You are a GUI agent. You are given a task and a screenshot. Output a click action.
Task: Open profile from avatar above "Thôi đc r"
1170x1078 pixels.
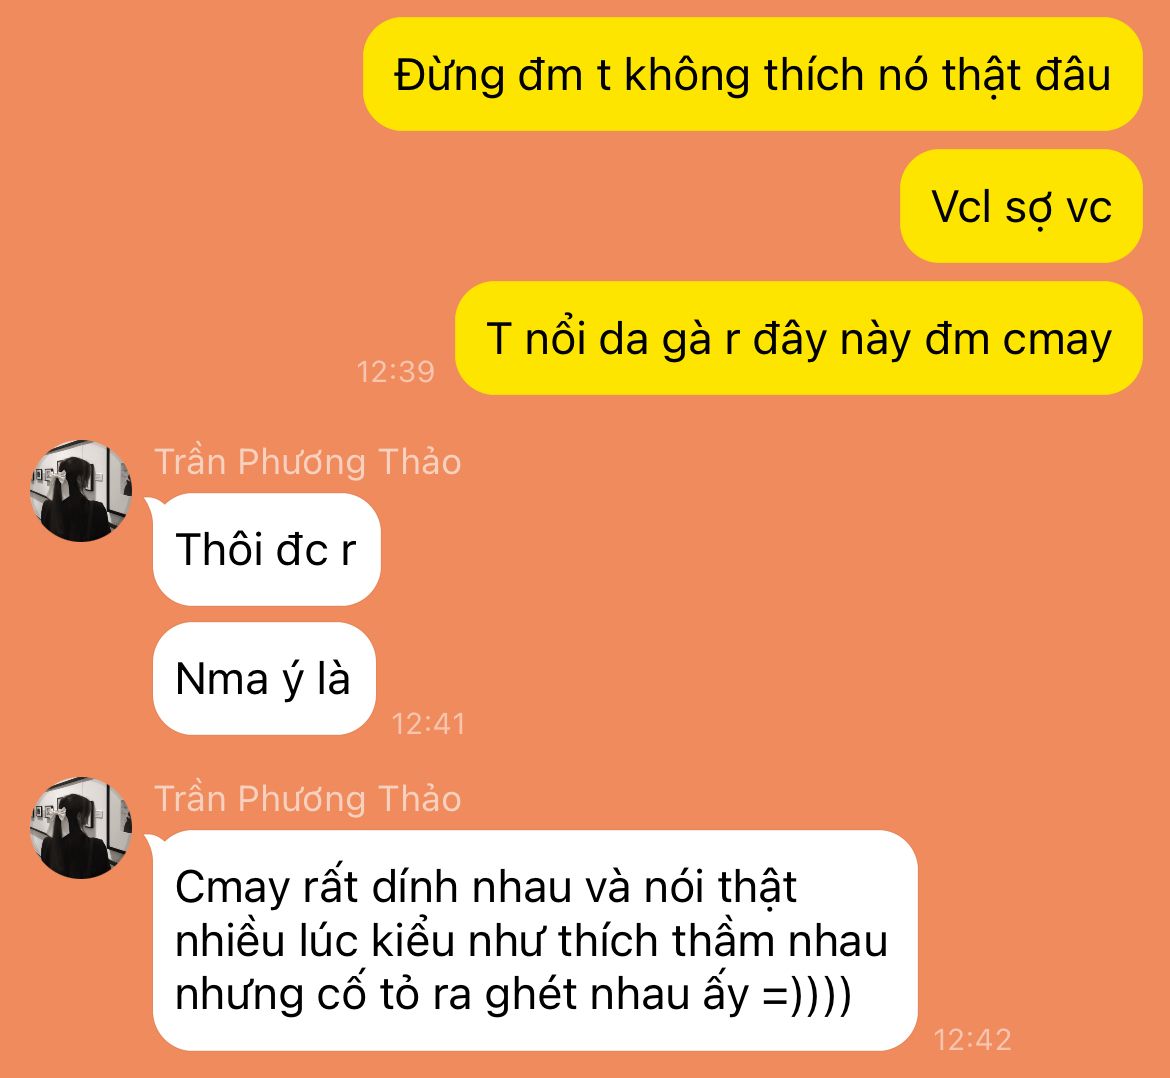pyautogui.click(x=81, y=490)
